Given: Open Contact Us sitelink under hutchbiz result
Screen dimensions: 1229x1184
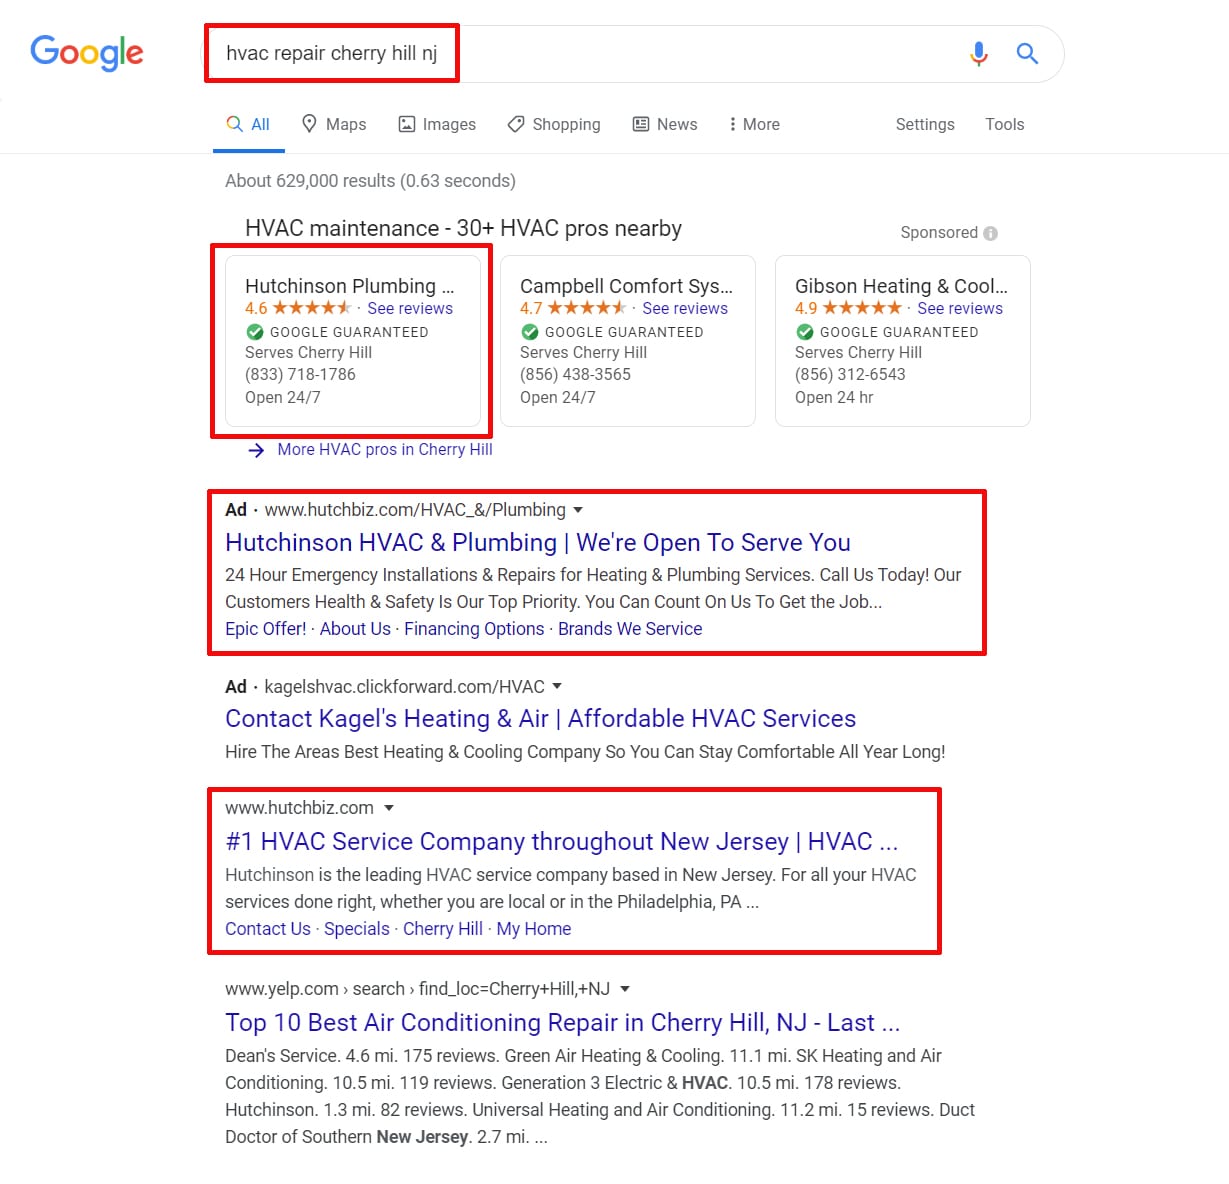Looking at the screenshot, I should (268, 929).
